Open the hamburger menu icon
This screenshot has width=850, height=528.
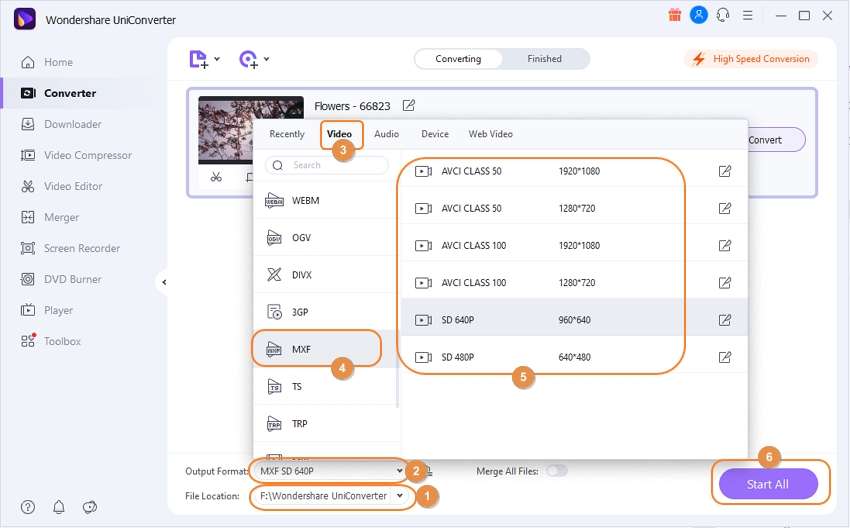[748, 15]
